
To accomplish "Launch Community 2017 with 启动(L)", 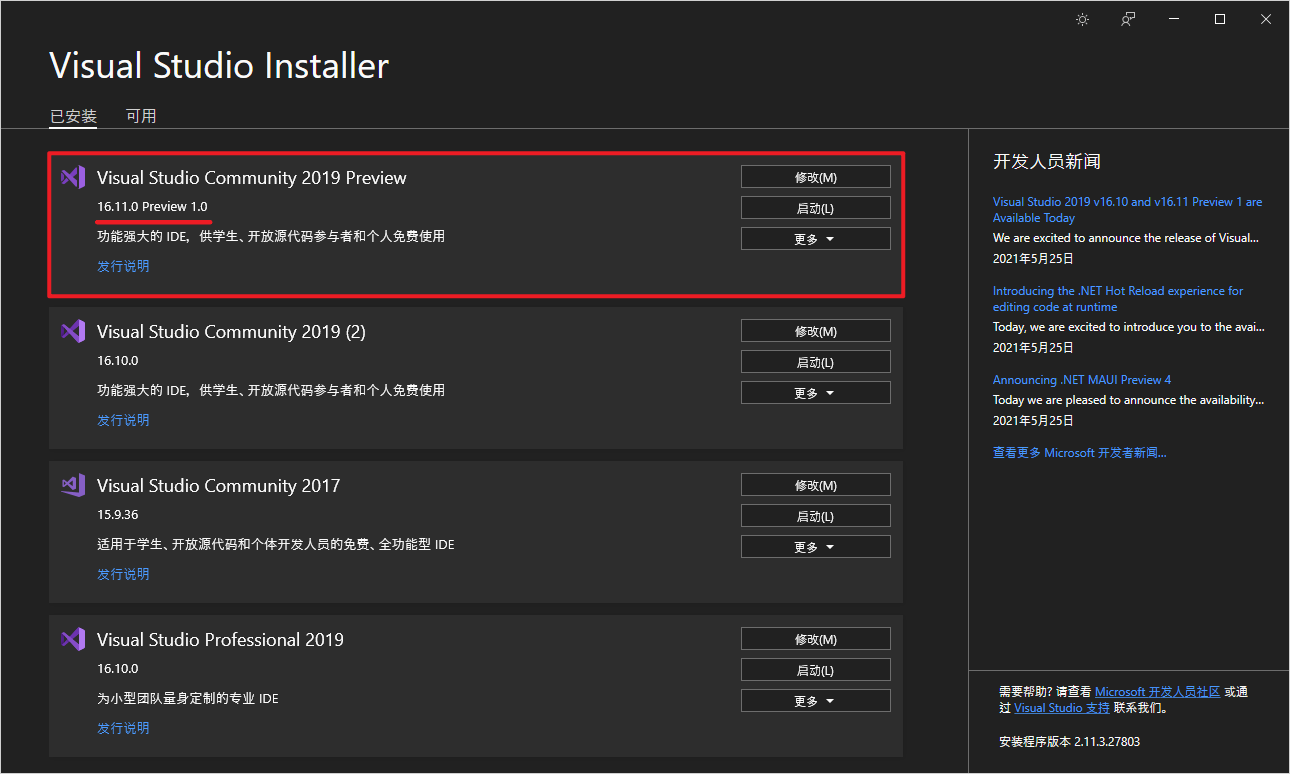I will [815, 516].
